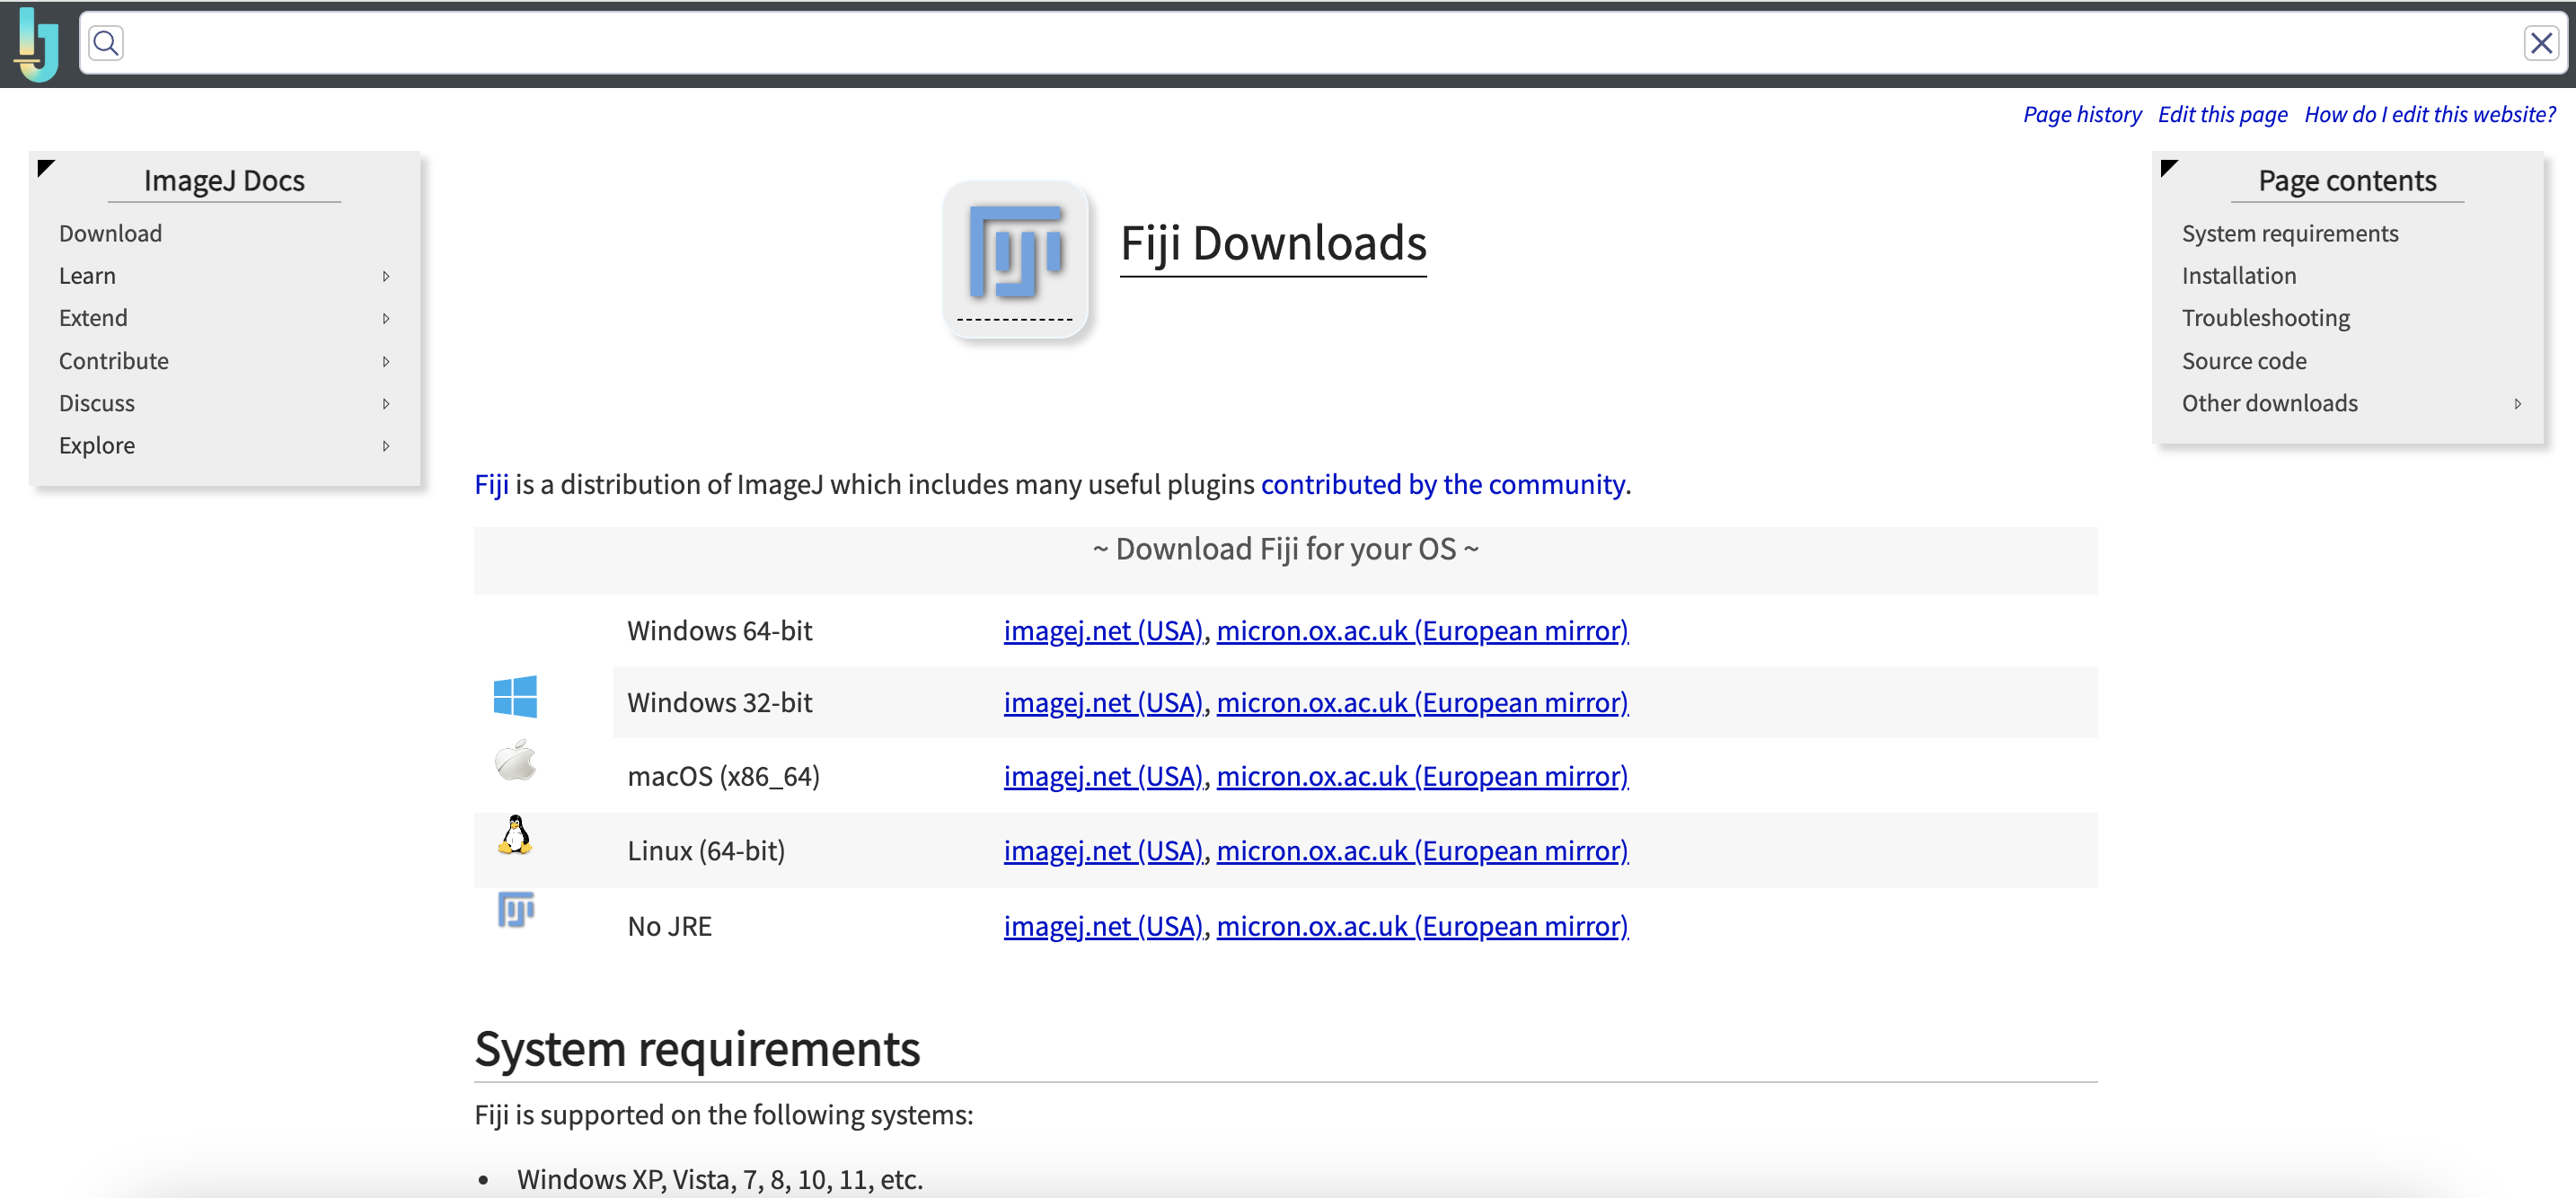Screen dimensions: 2576x1198
Task: Open contributed by the community link
Action: (1442, 484)
